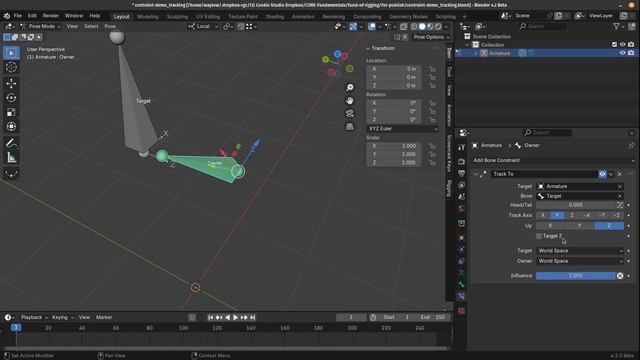Open the Tool properties tab icon
Screen dimensions: 640x360
(x=462, y=148)
